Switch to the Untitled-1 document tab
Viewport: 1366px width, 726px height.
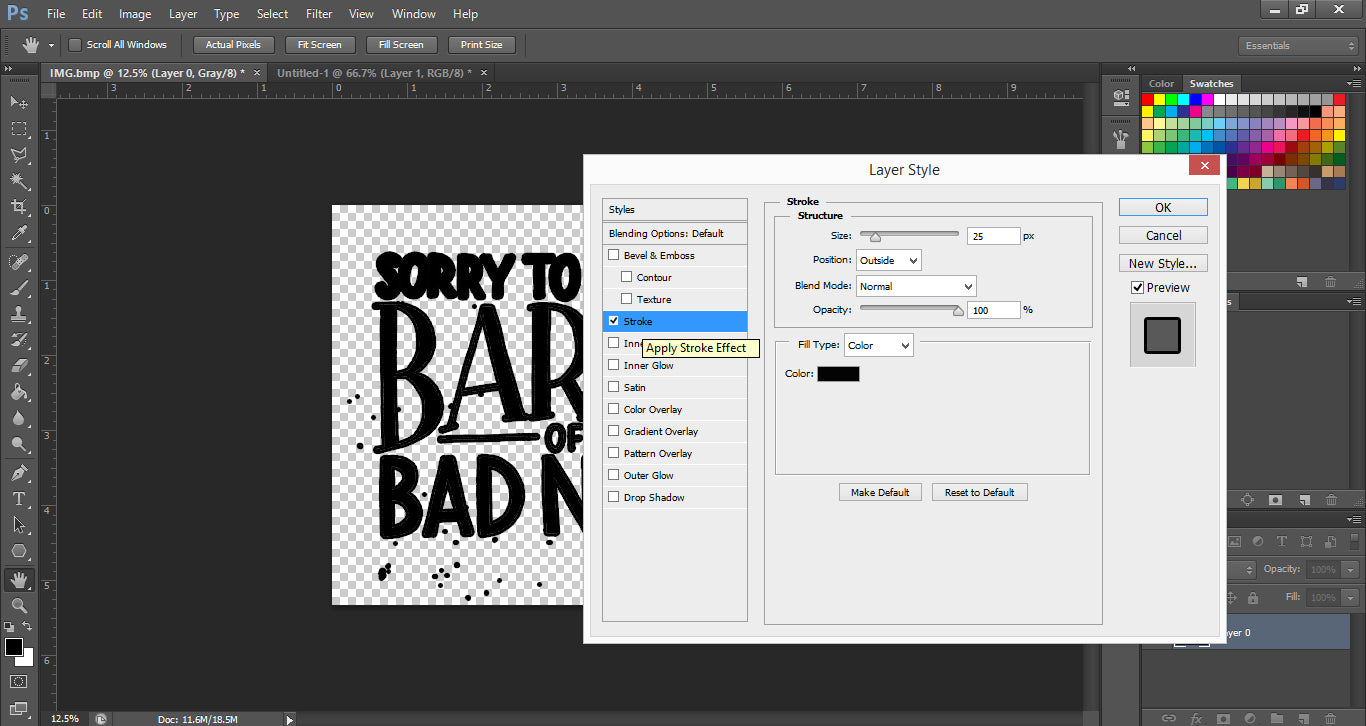click(370, 73)
